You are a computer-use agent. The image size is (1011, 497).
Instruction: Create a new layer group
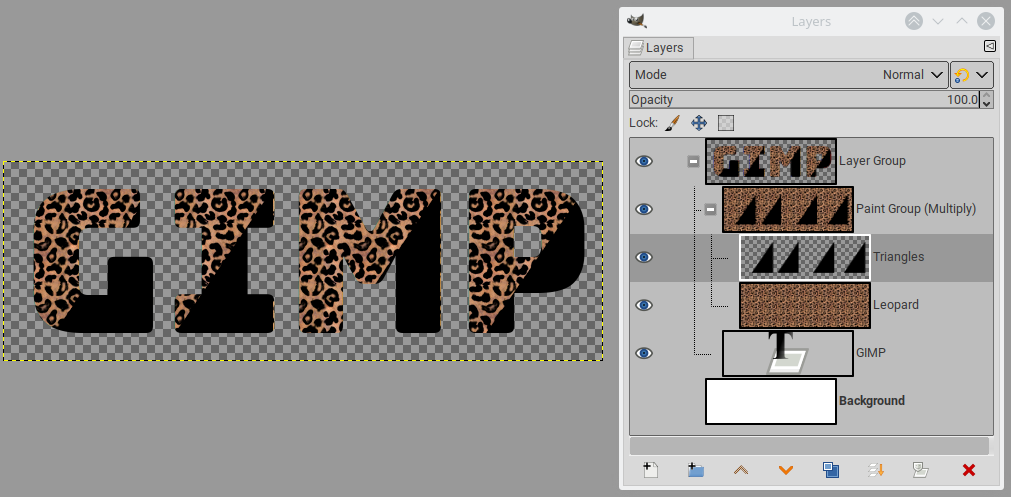[x=695, y=470]
